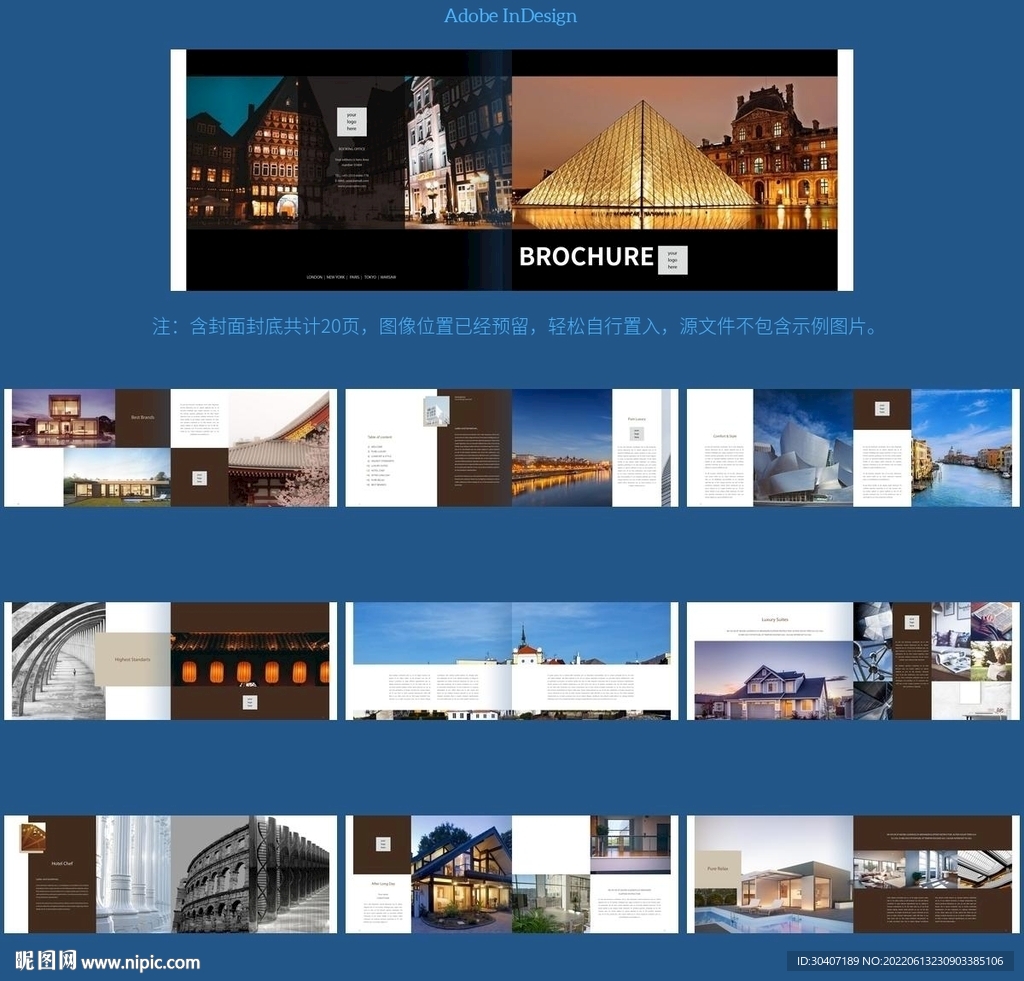1024x981 pixels.
Task: Open the night street back cover photo
Action: 349,153
